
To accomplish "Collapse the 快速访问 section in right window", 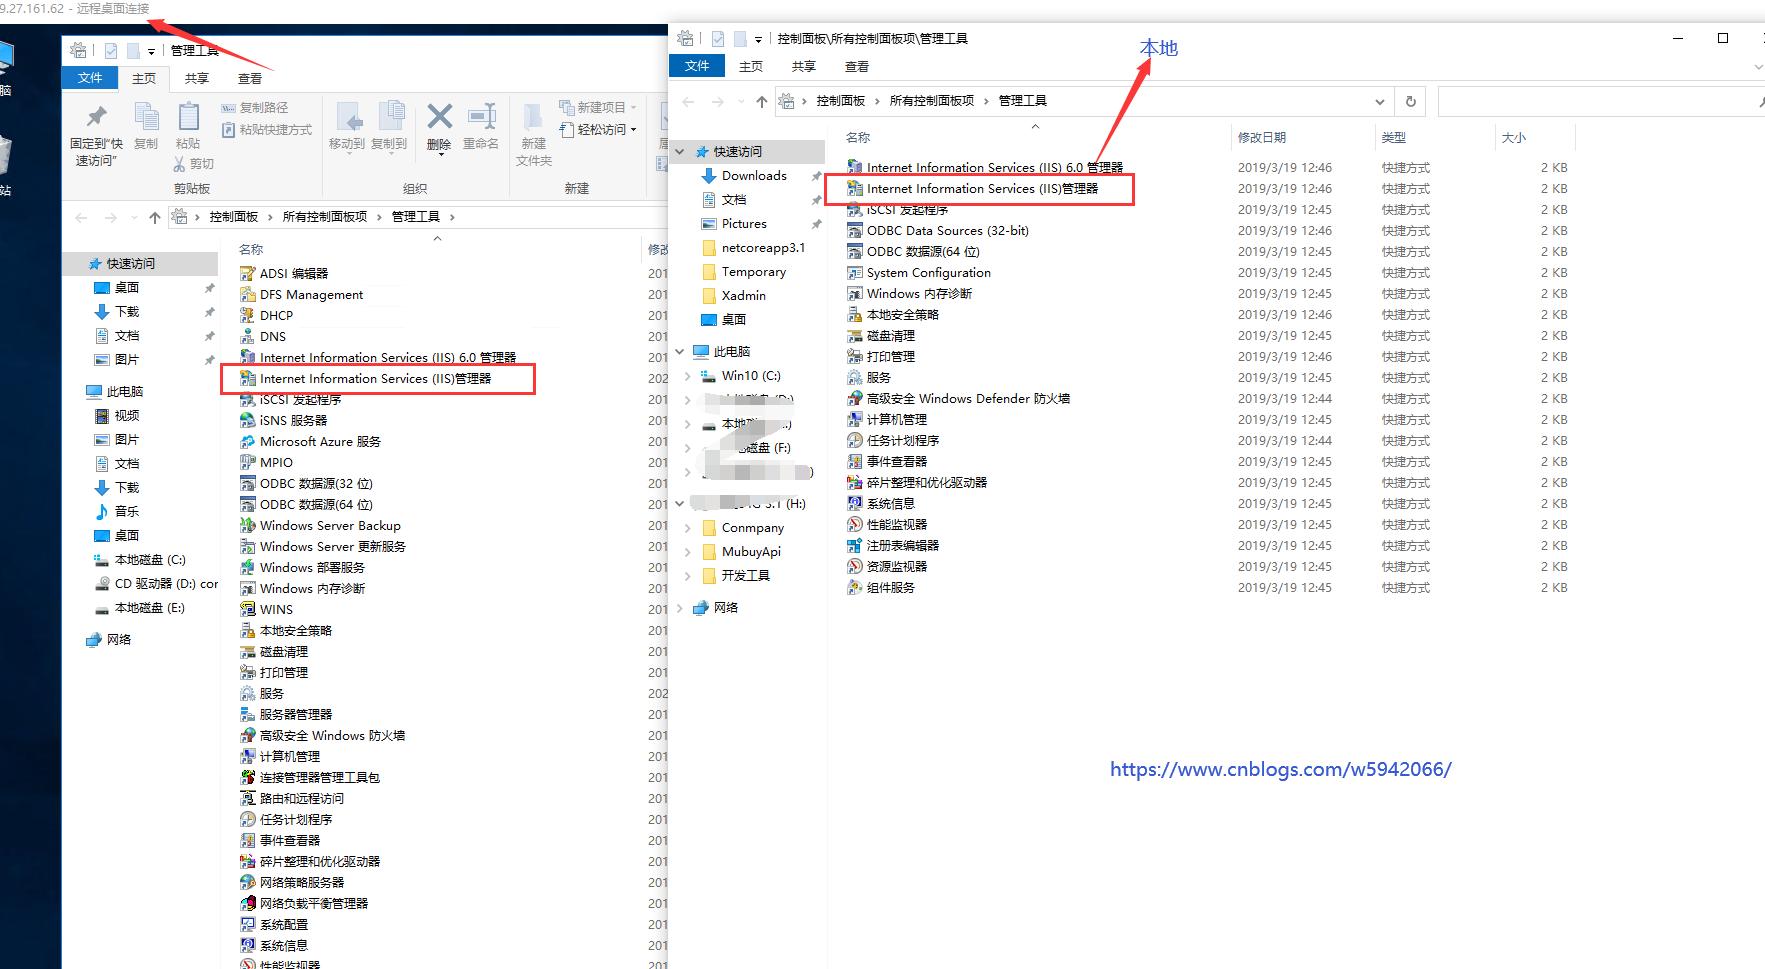I will point(681,152).
